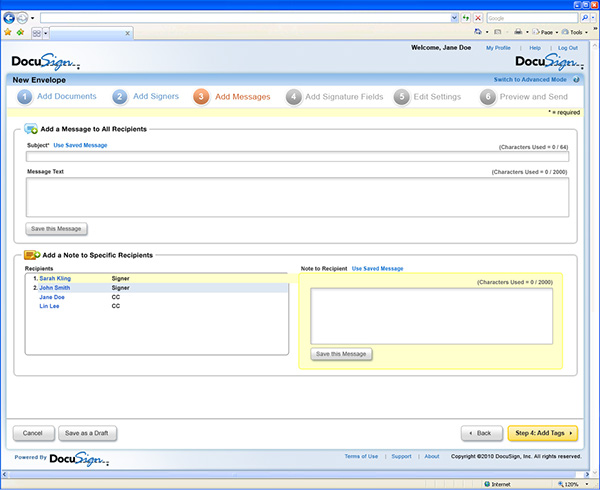Image resolution: width=600 pixels, height=490 pixels.
Task: Click the Message Text box
Action: pos(297,197)
